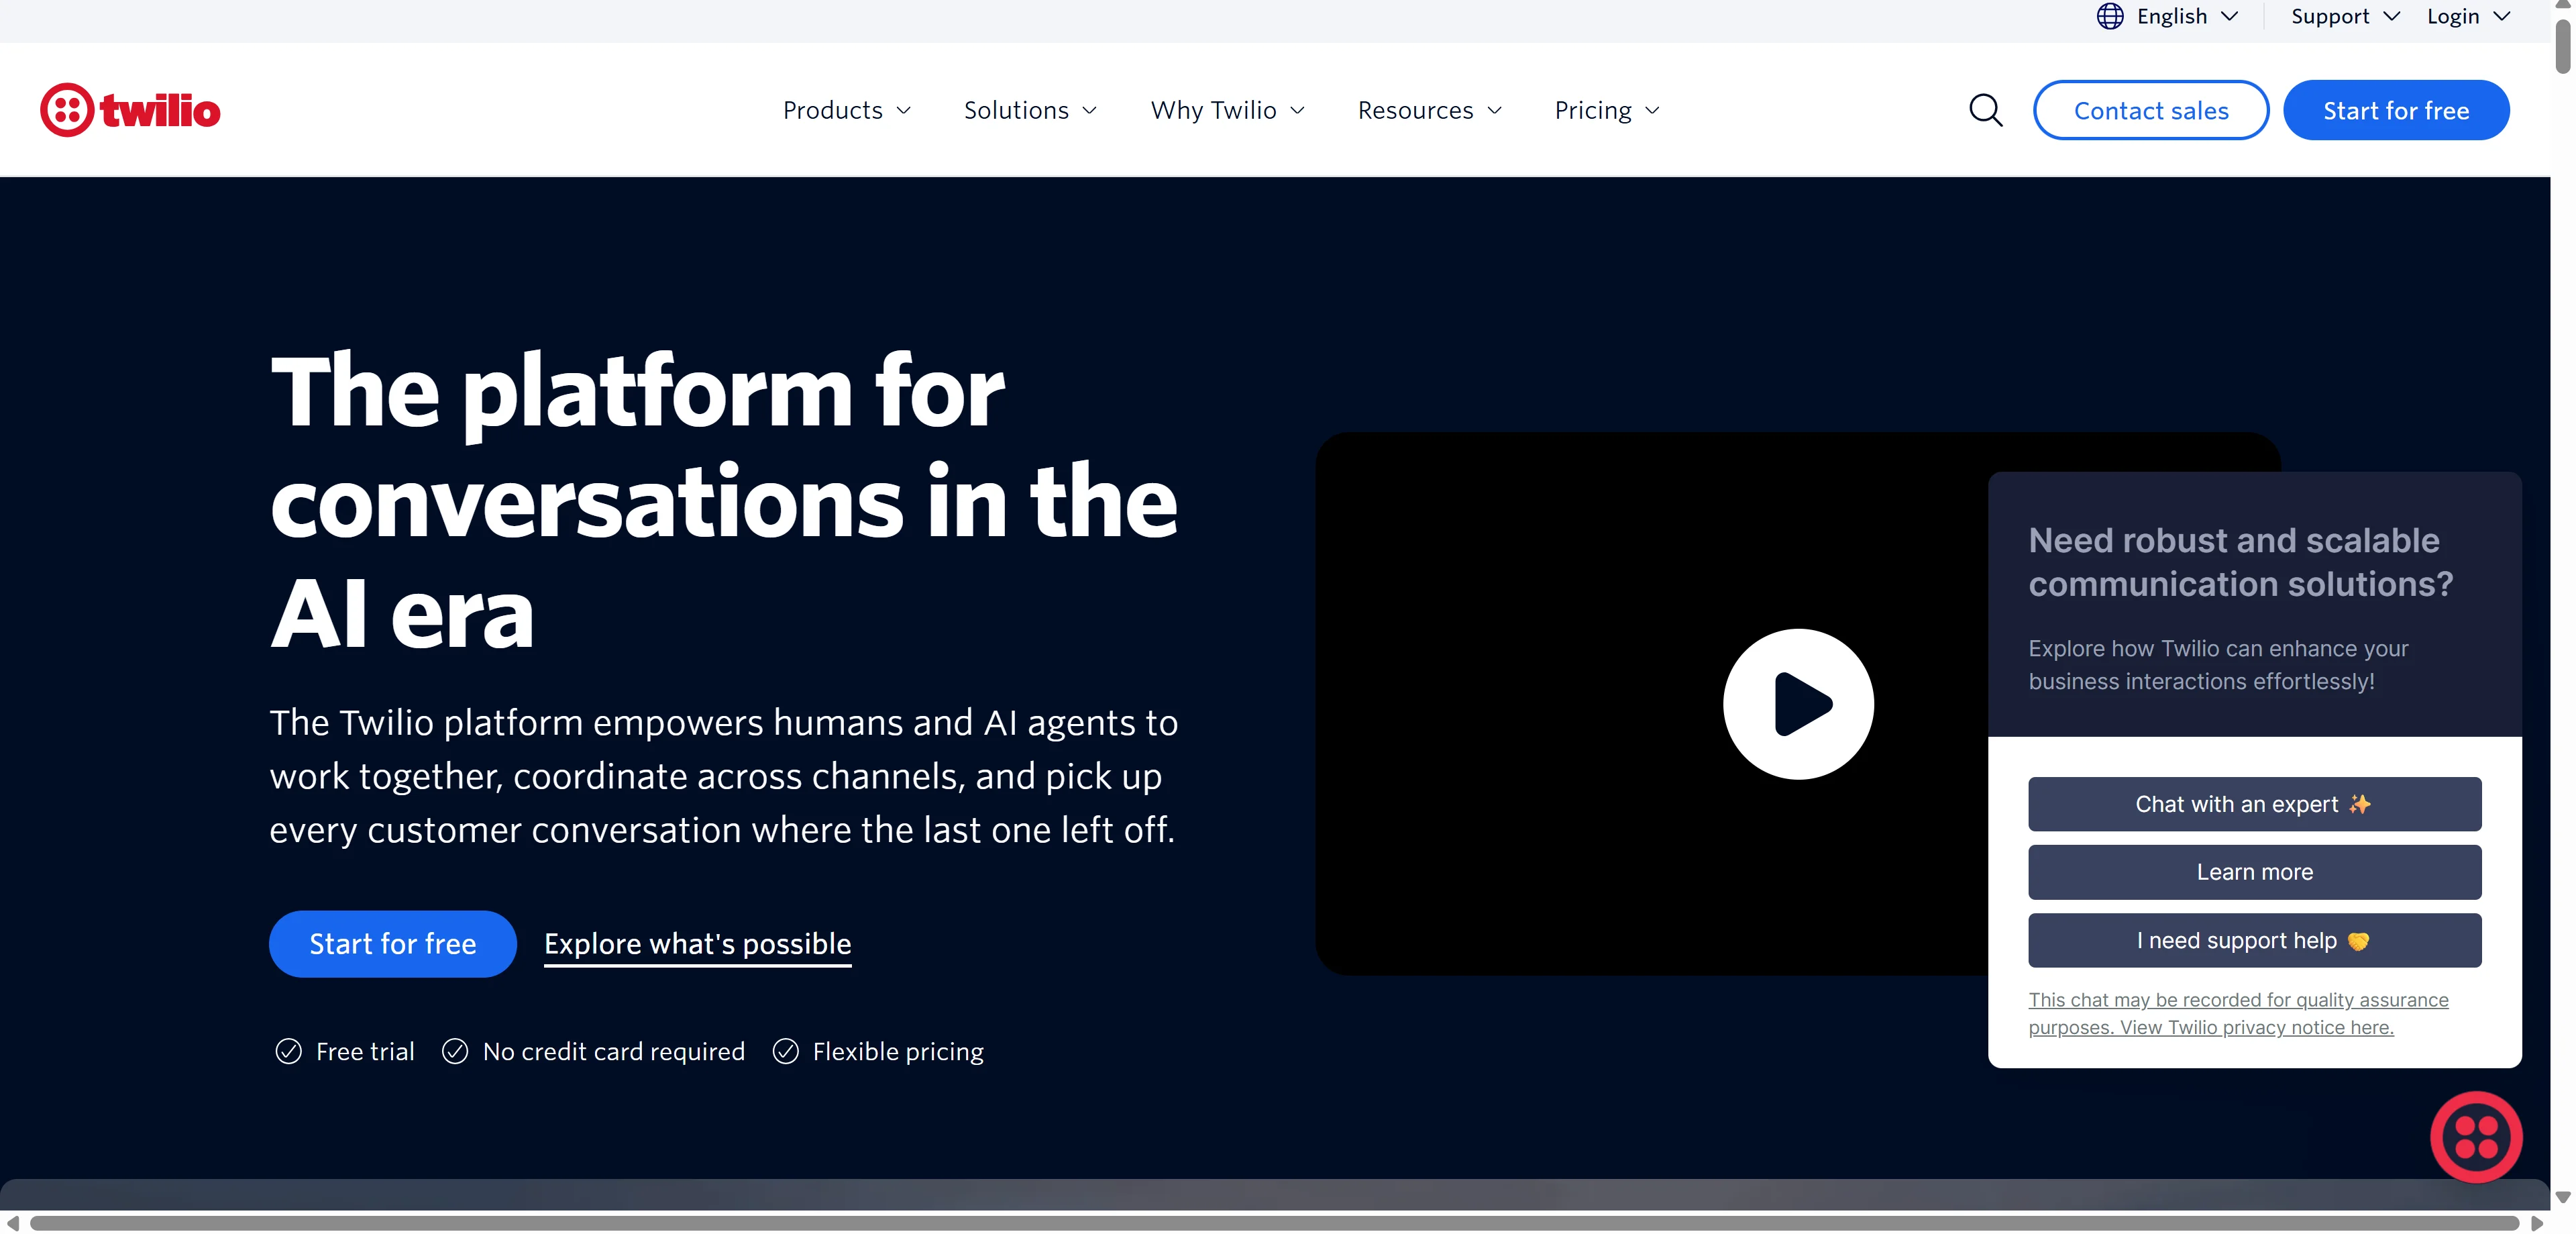Image resolution: width=2576 pixels, height=1234 pixels.
Task: Click the horizontal scrollbar track
Action: click(x=1274, y=1223)
